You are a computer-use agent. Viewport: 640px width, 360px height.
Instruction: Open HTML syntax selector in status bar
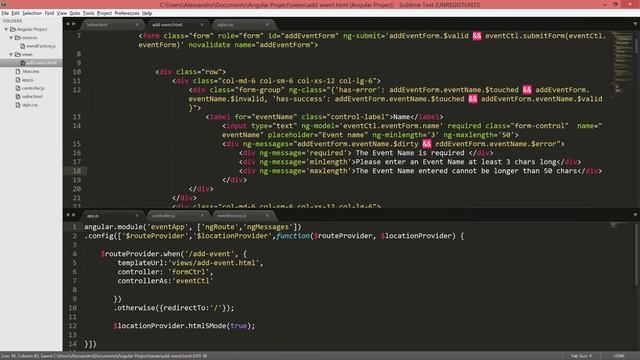618,356
